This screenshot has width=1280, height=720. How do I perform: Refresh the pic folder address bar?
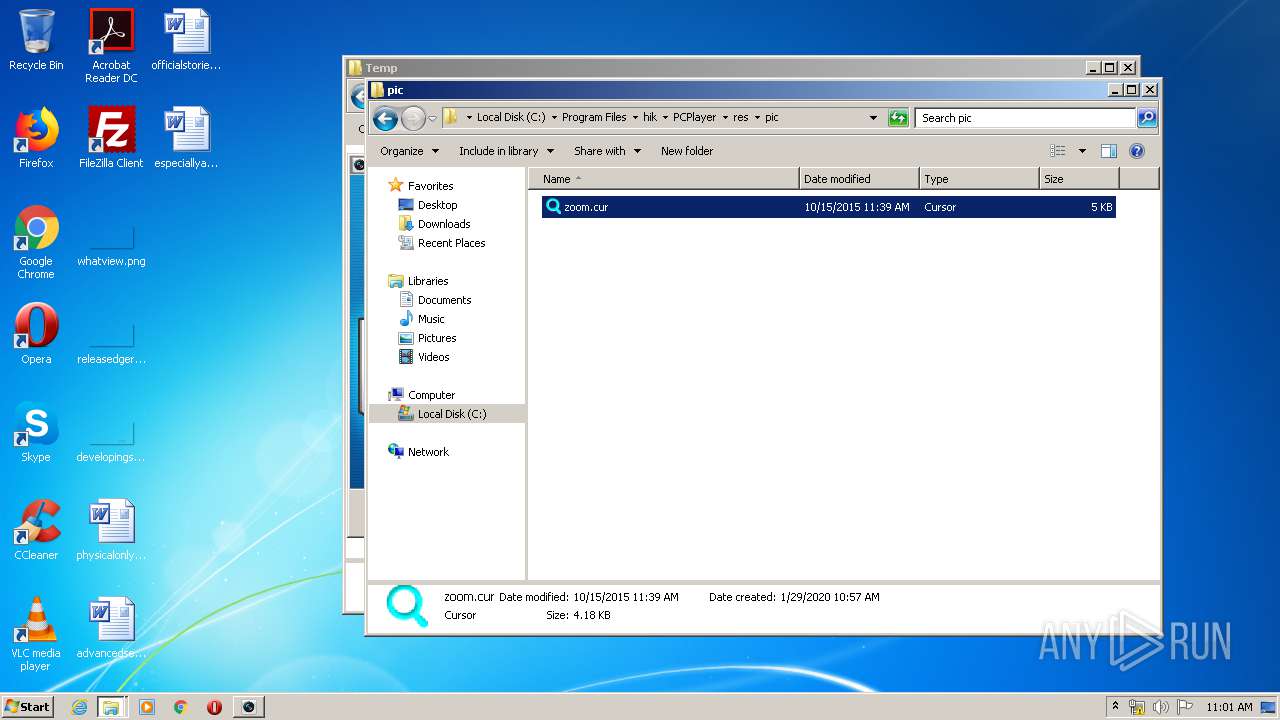[898, 118]
